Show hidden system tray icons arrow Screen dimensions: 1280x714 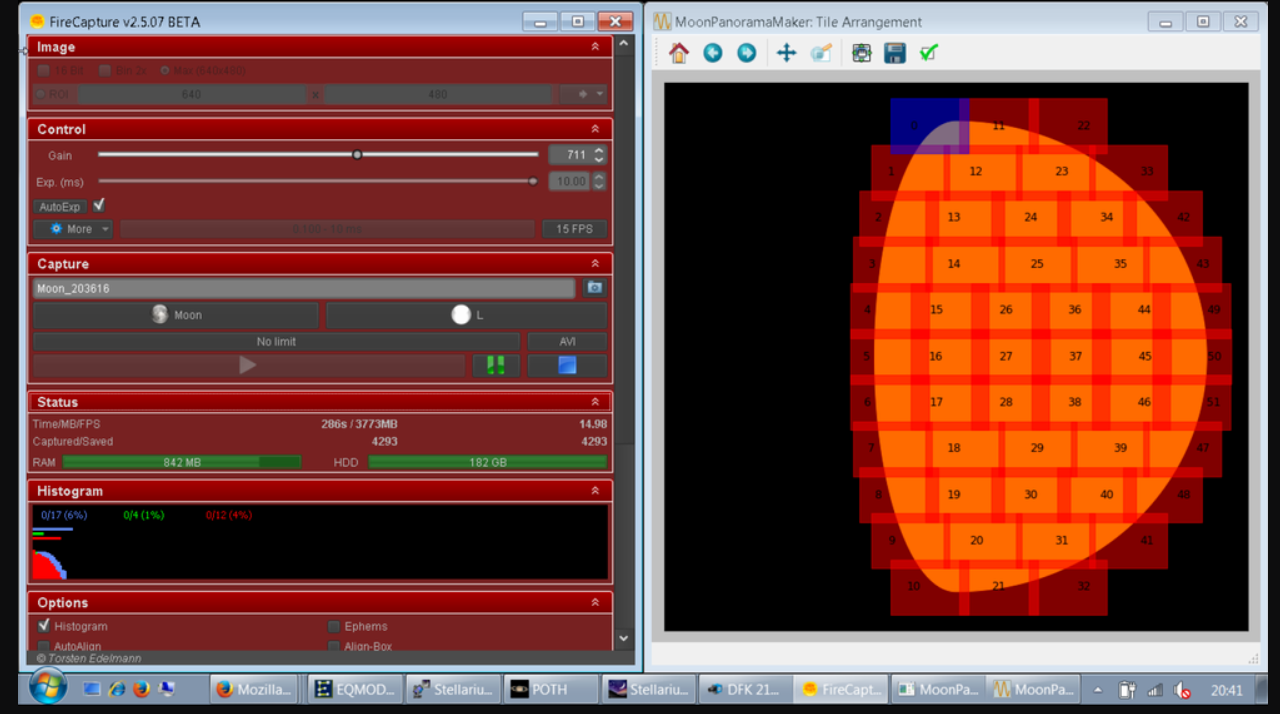click(x=1098, y=690)
